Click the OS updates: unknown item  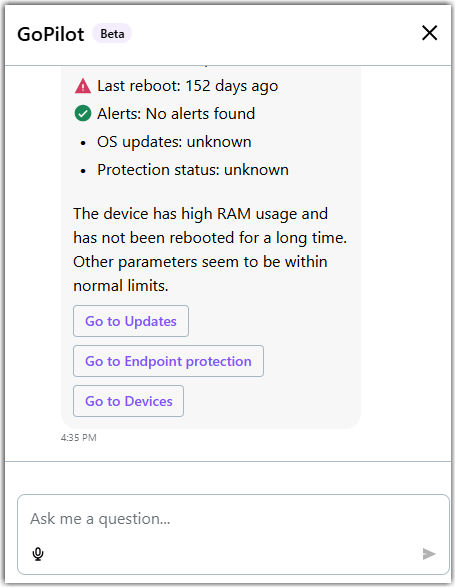click(x=174, y=142)
